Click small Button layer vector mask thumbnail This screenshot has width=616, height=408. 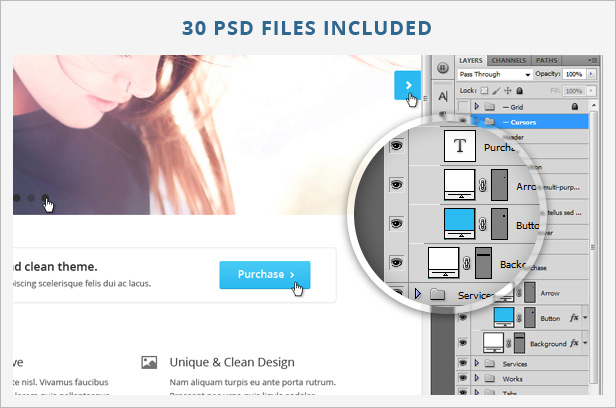[530, 318]
